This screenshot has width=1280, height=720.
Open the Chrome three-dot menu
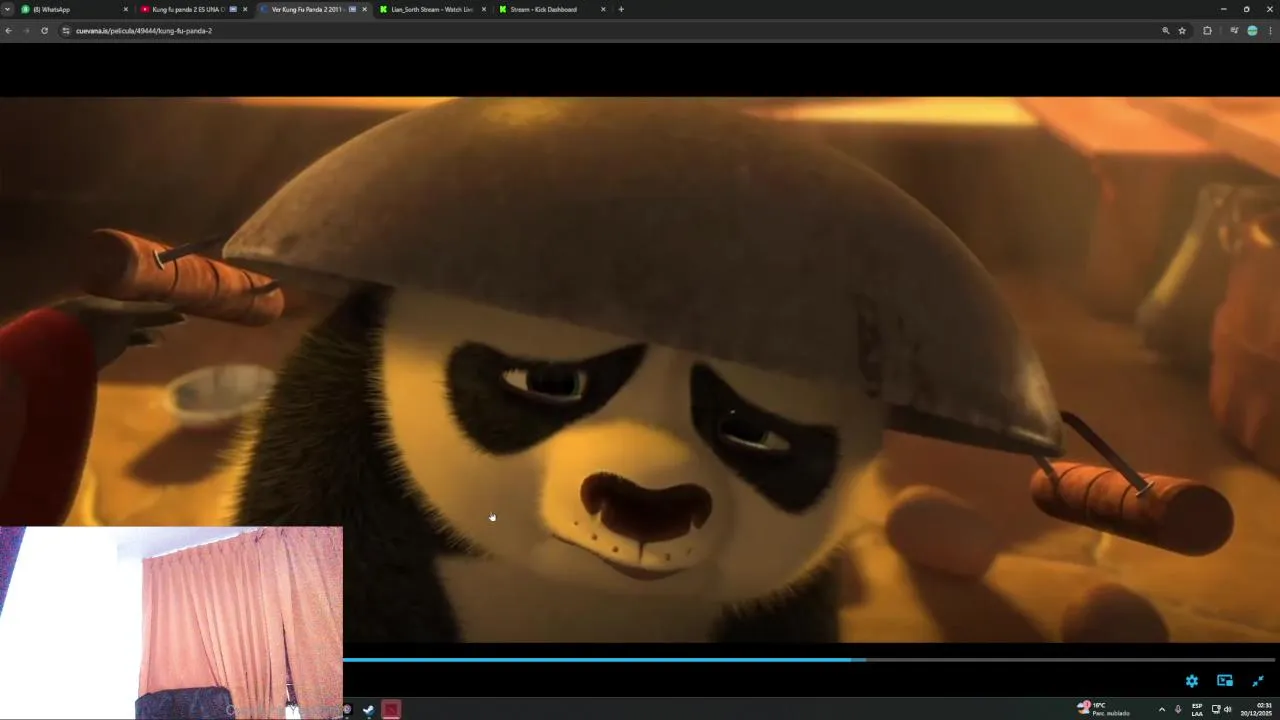[x=1270, y=31]
